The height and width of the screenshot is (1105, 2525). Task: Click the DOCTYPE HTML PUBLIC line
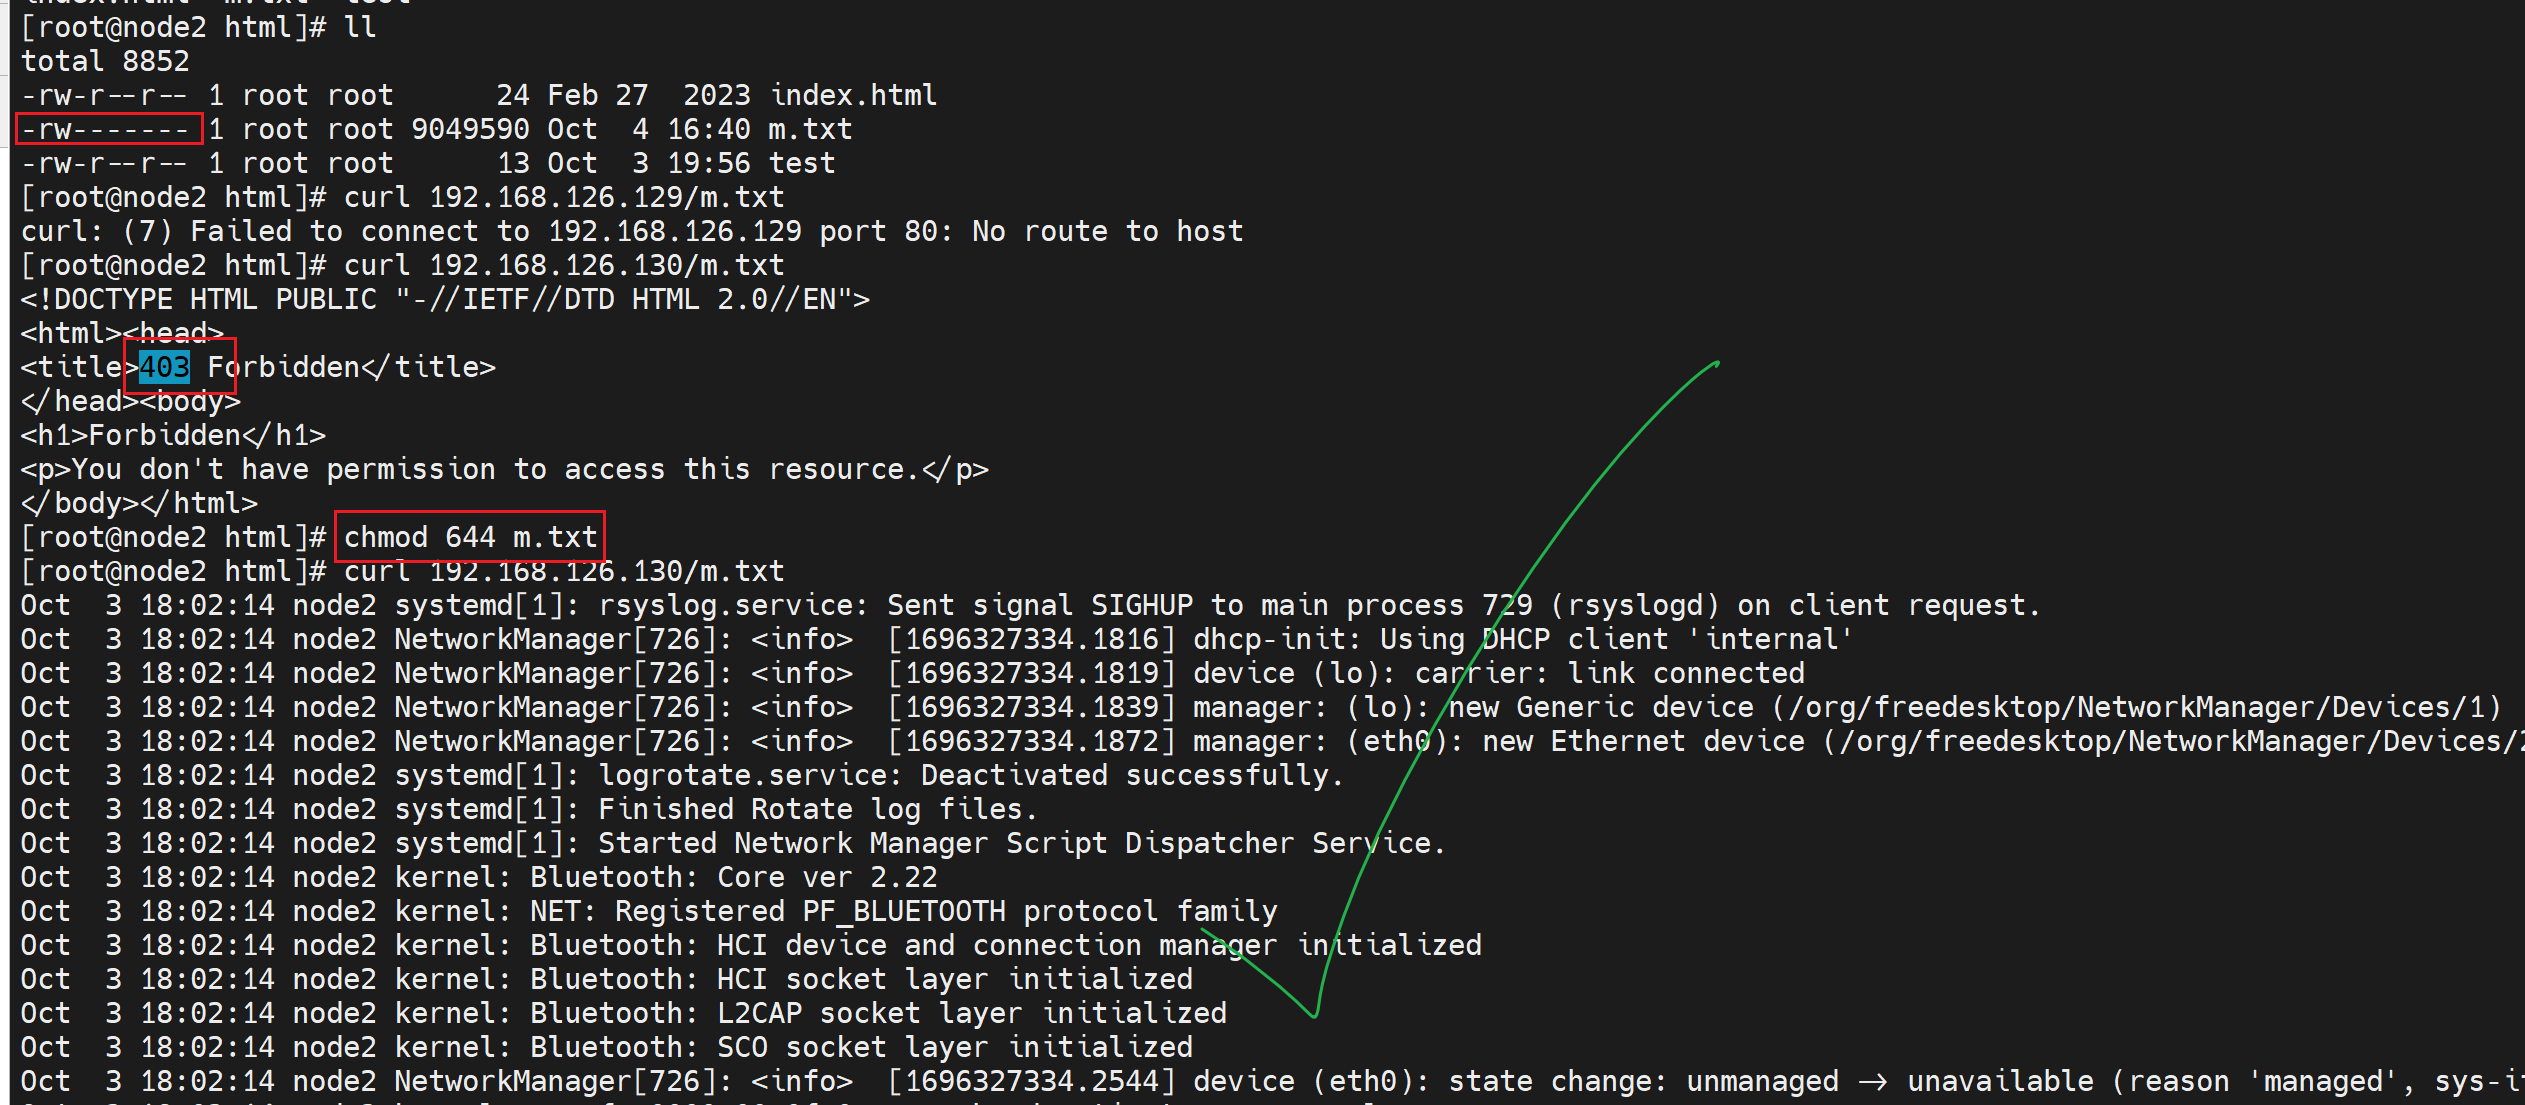[x=445, y=300]
